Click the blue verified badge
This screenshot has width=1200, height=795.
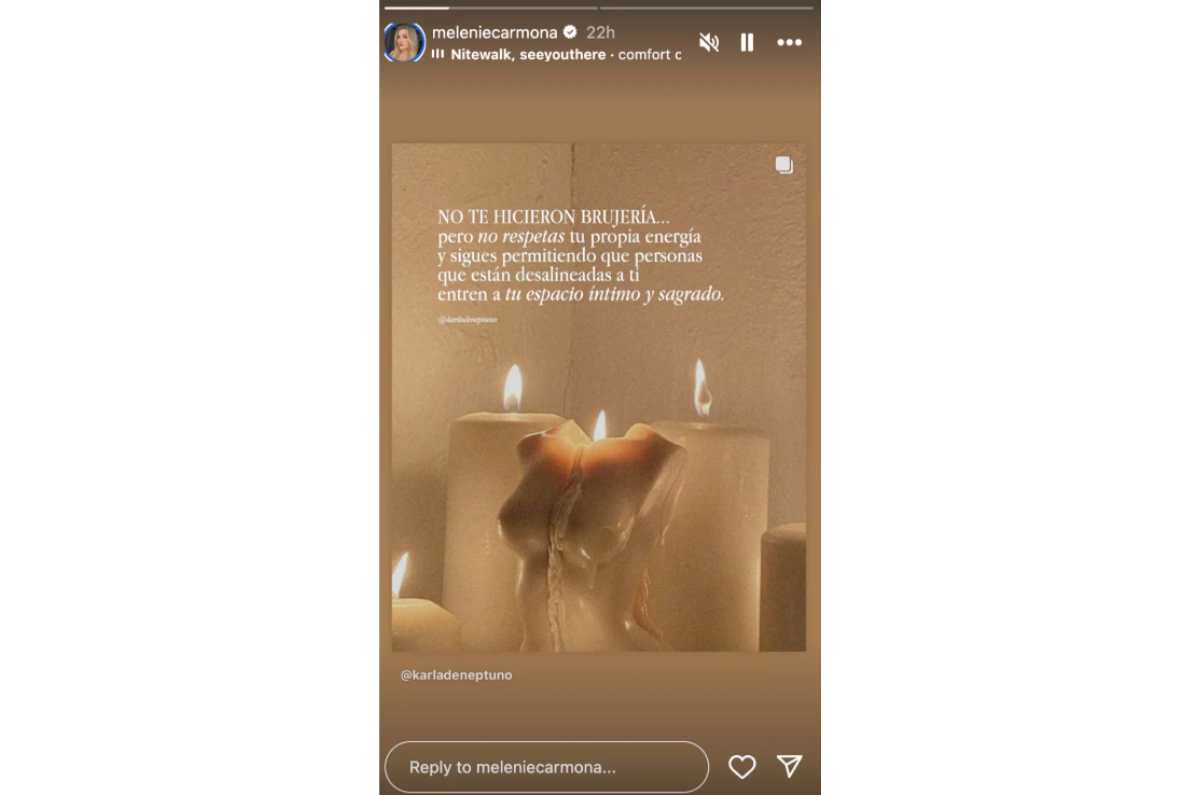coord(570,32)
